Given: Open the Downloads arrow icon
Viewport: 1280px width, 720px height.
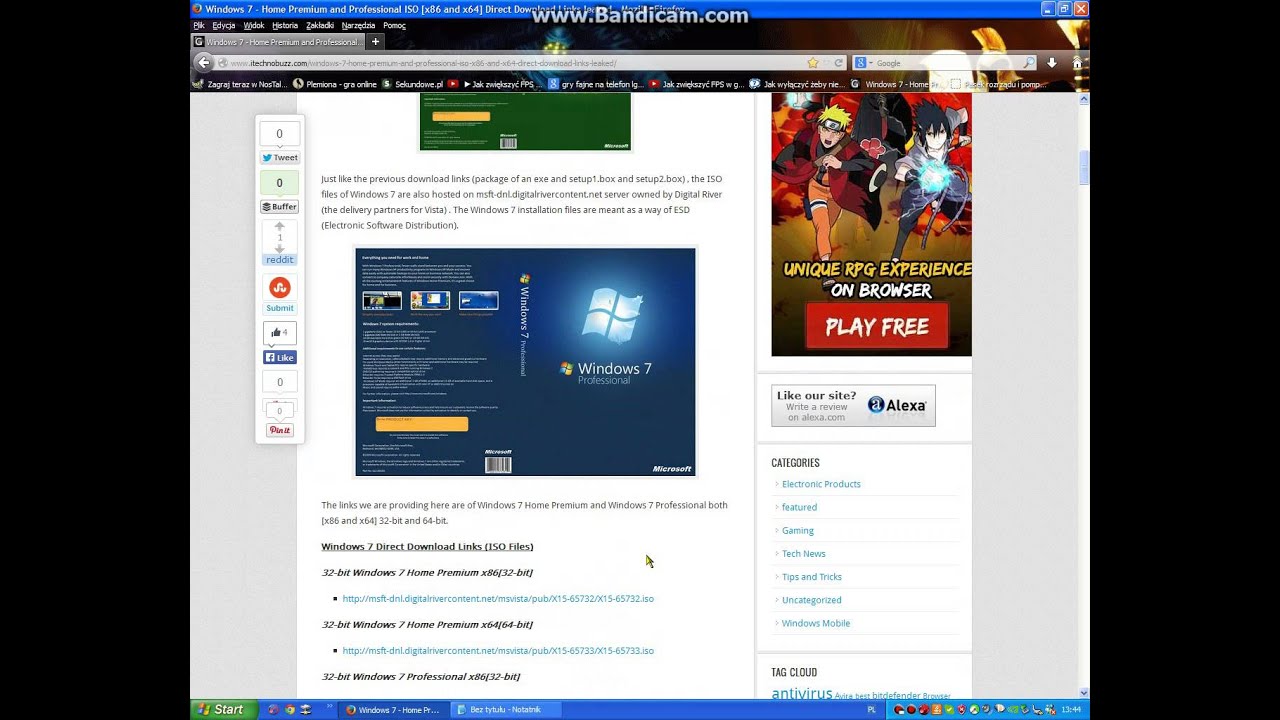Looking at the screenshot, I should click(1052, 62).
